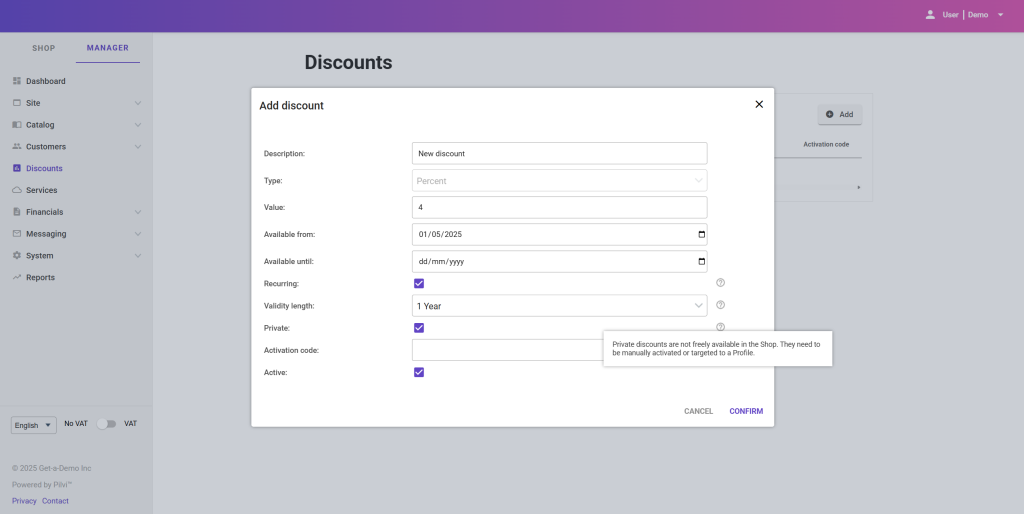Click the help icon beside Validity length

(x=720, y=305)
